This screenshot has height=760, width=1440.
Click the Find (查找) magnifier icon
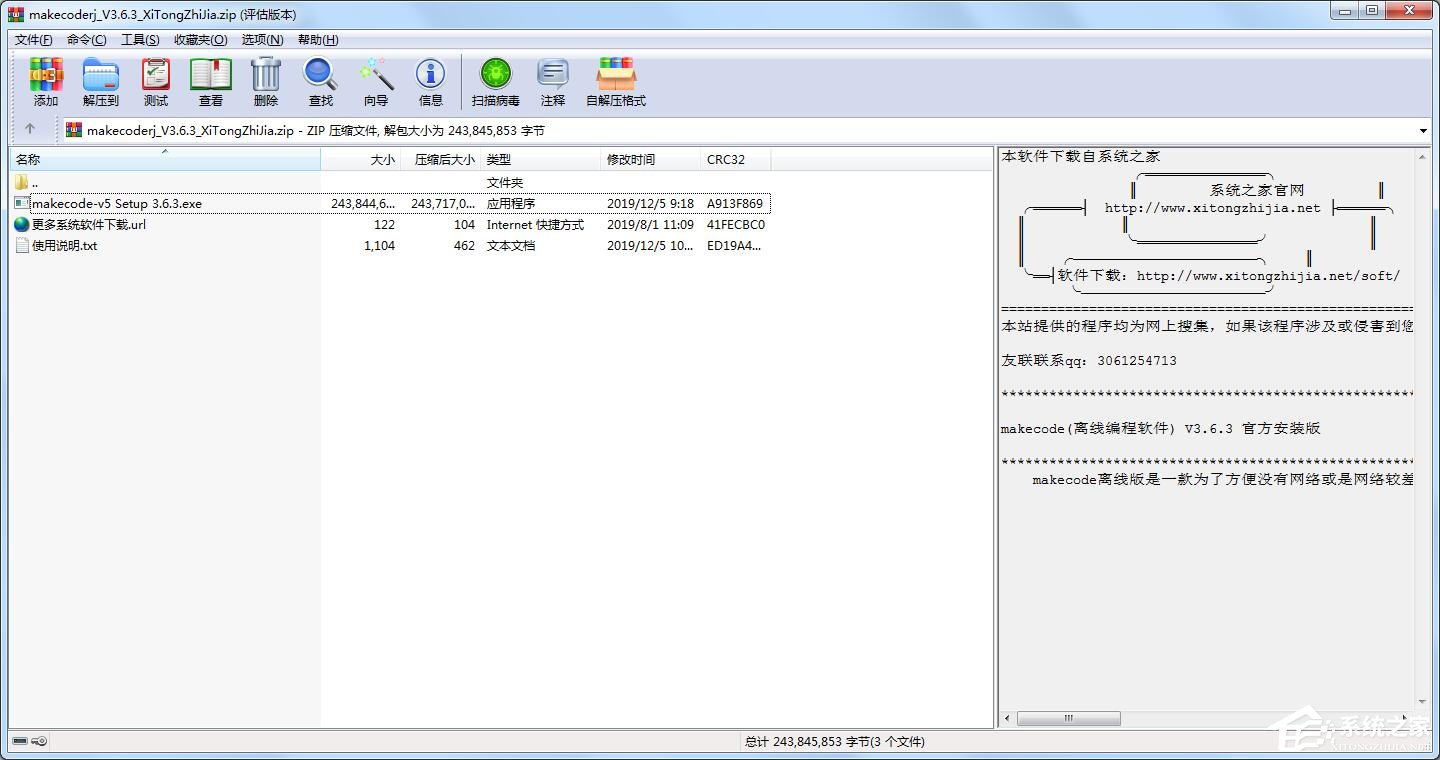320,75
